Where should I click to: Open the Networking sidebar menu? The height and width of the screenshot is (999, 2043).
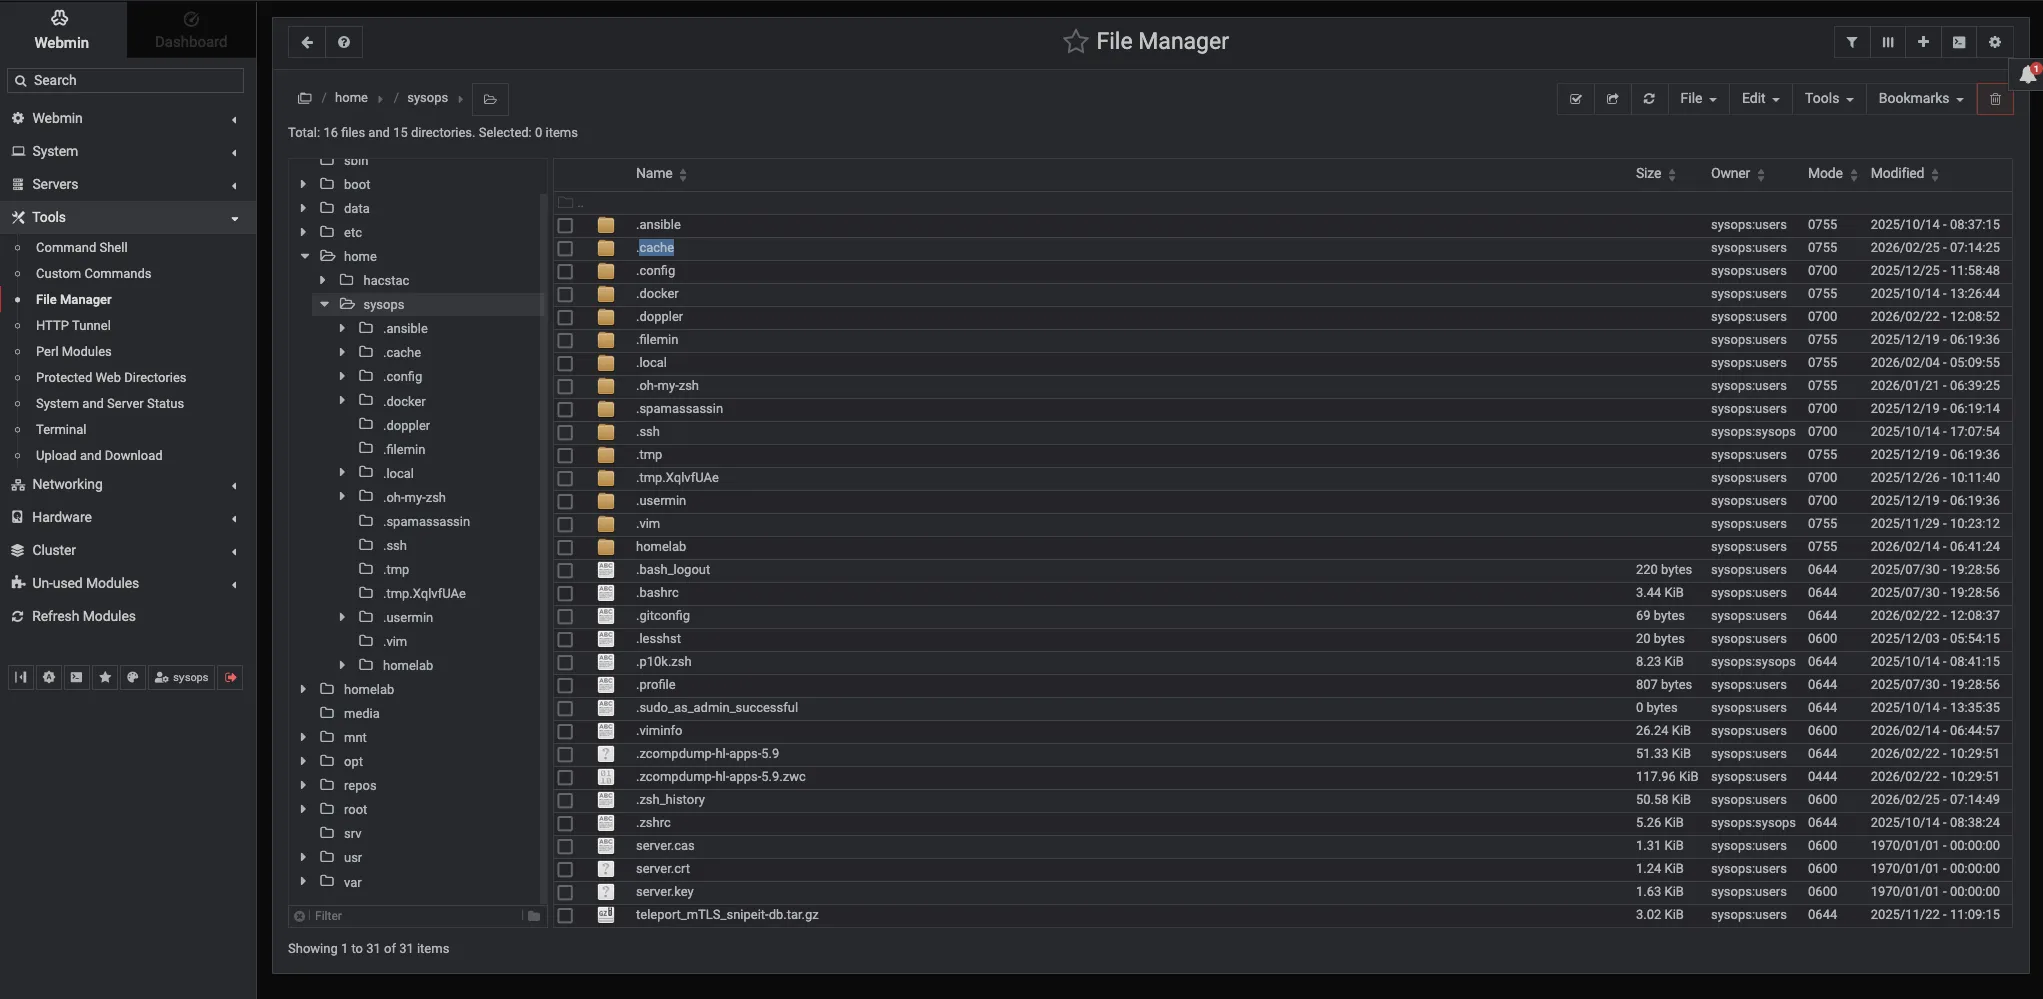point(67,484)
